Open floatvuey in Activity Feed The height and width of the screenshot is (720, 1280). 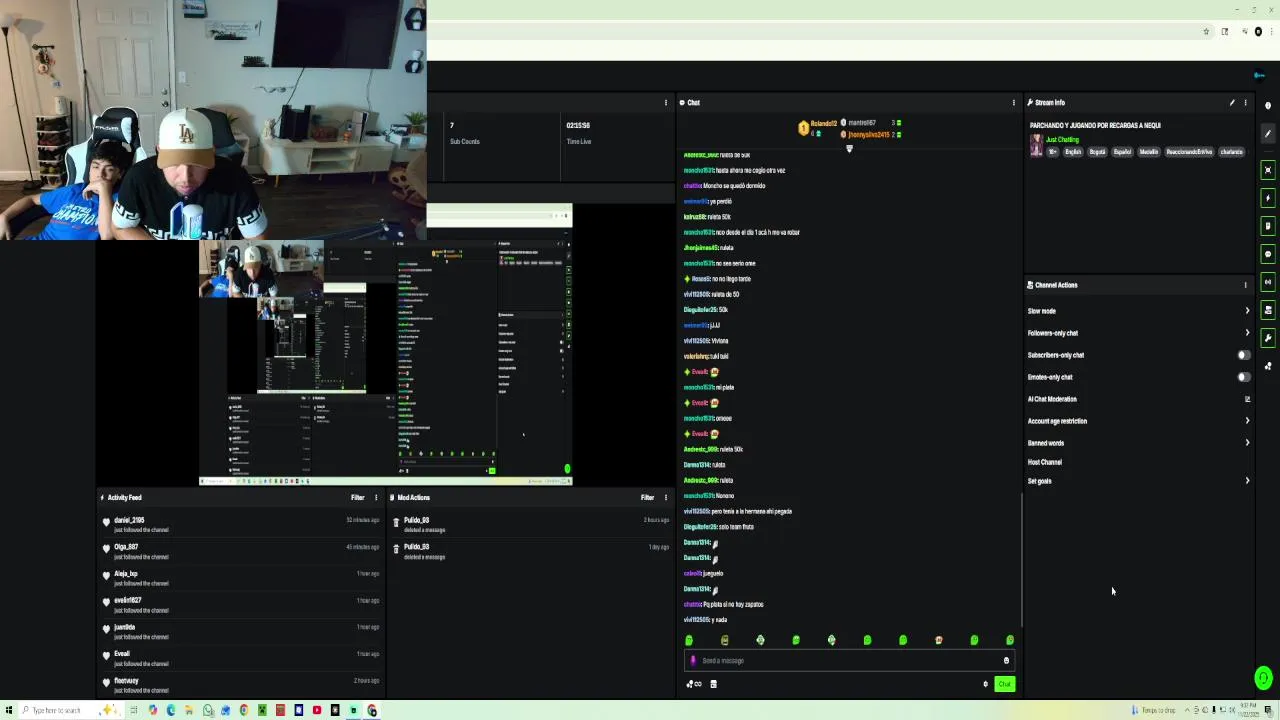coord(126,680)
